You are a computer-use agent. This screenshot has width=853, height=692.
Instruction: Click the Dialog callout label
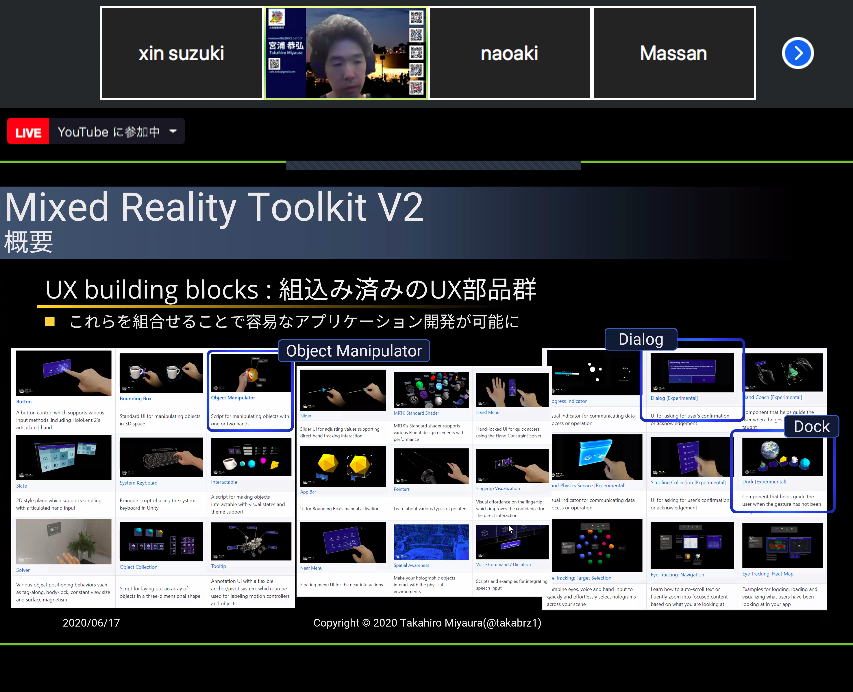(641, 339)
